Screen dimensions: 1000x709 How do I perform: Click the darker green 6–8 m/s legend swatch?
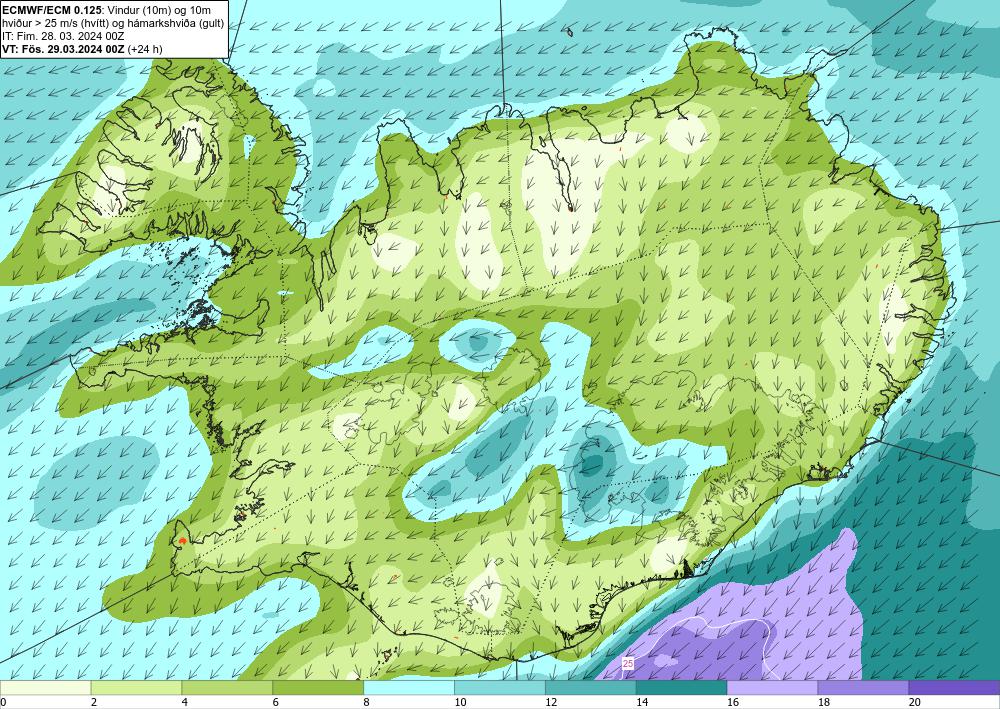coord(318,688)
